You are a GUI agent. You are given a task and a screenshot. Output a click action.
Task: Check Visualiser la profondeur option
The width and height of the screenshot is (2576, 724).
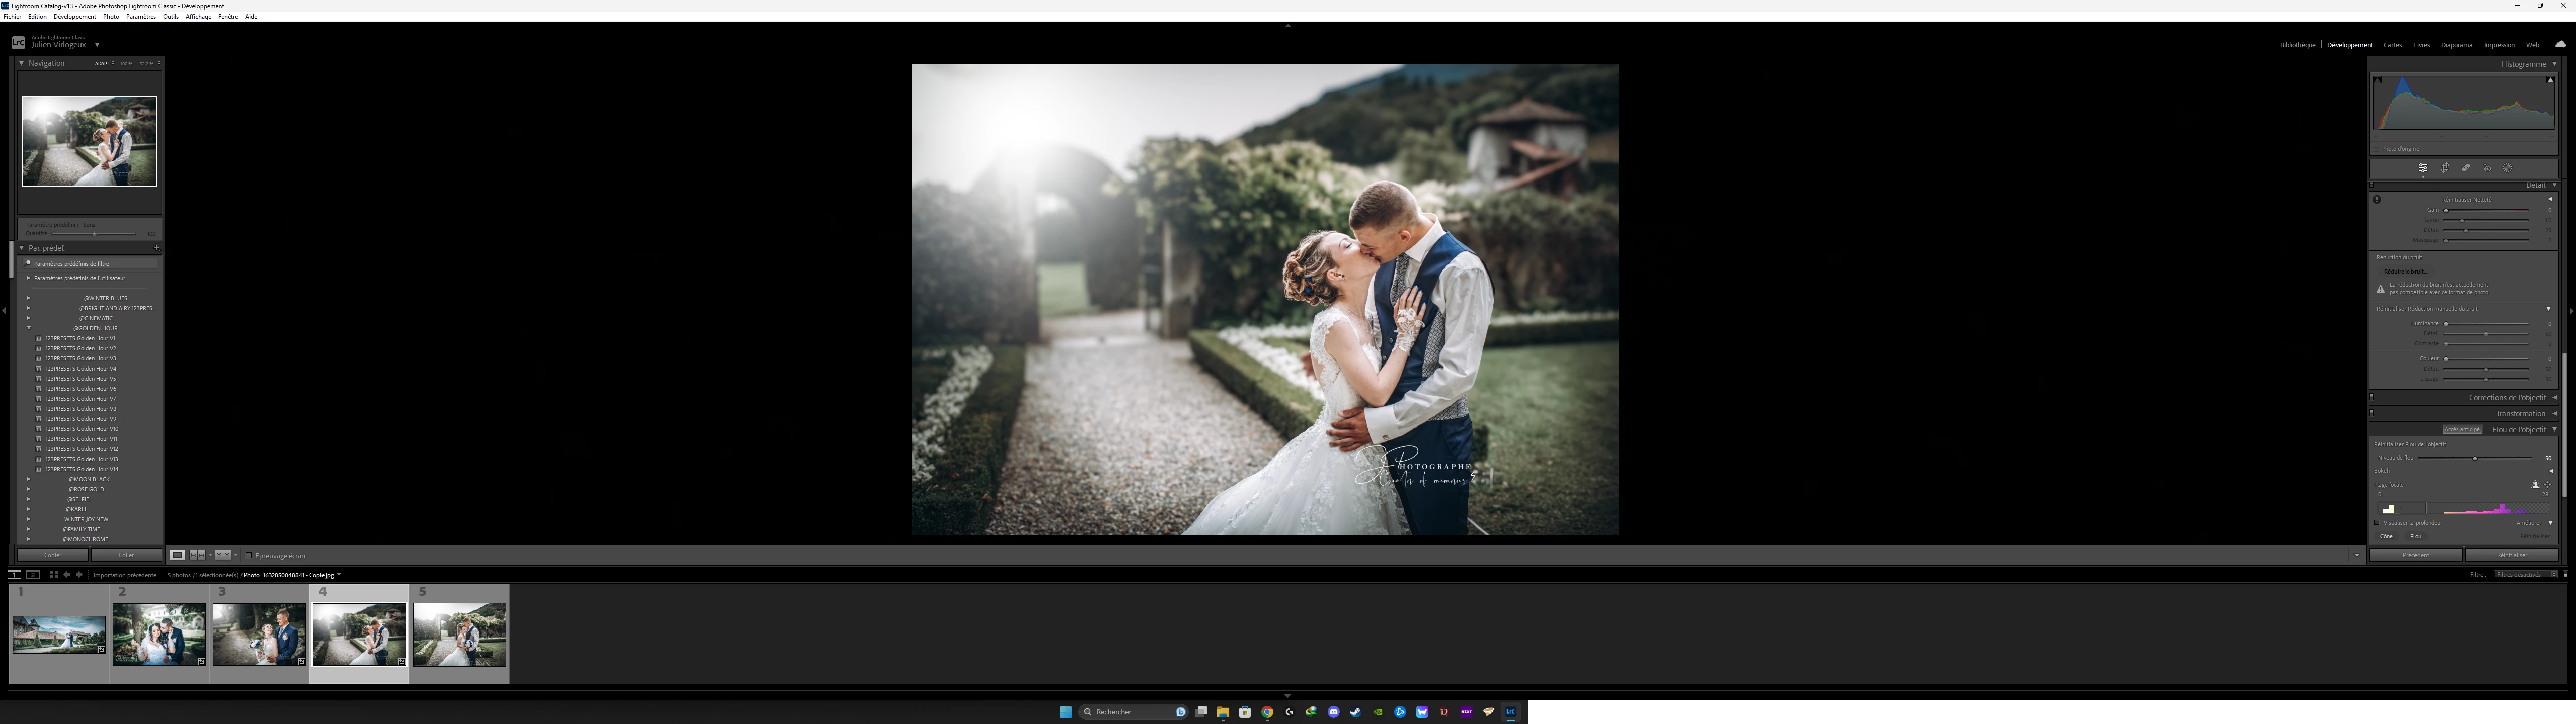pos(2377,523)
